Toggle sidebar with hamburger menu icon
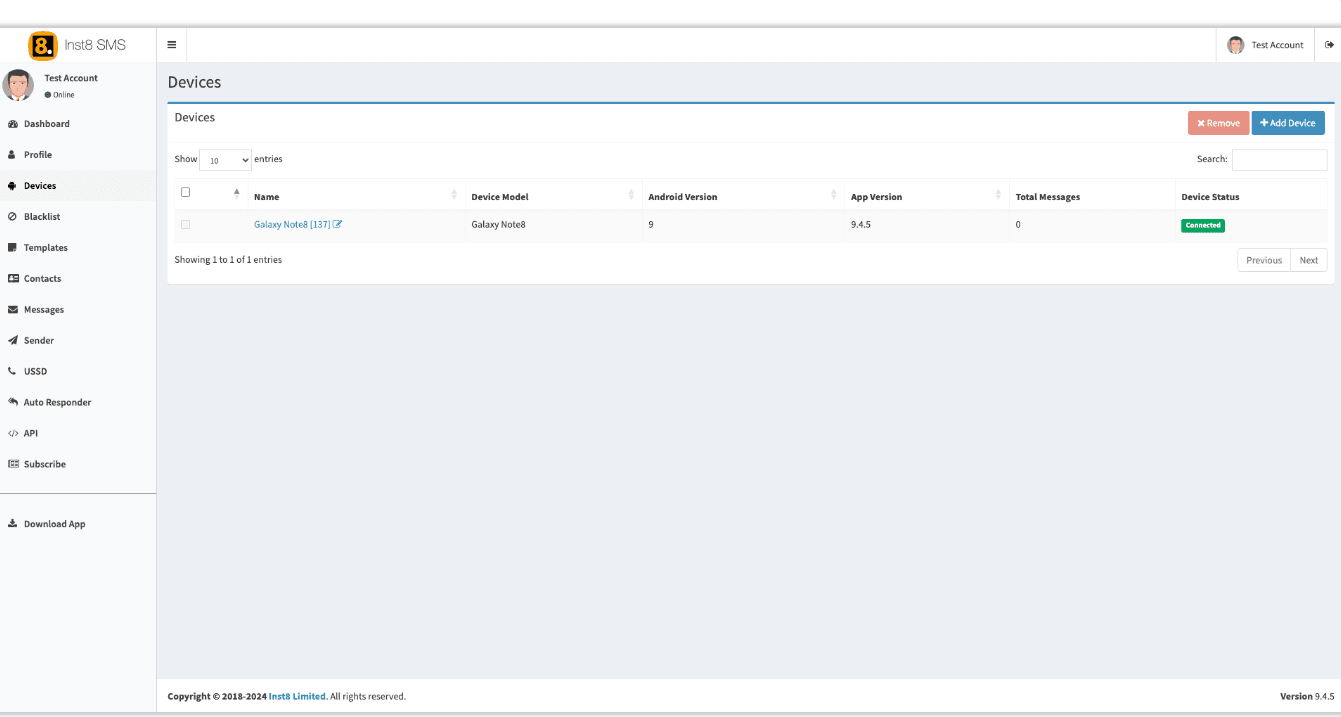Screen dimensions: 1341x717 tap(171, 45)
